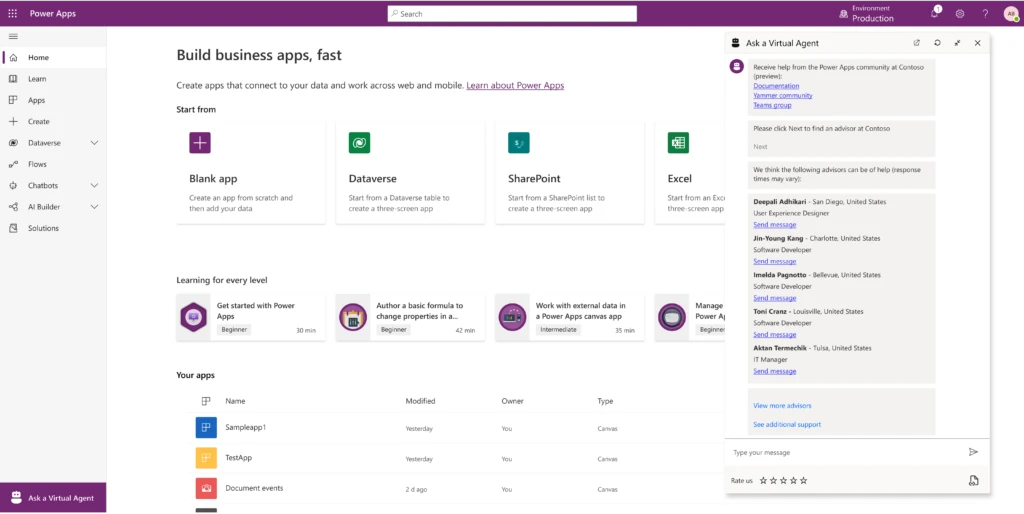Image resolution: width=1024 pixels, height=514 pixels.
Task: Open the settings gear icon
Action: tap(960, 14)
